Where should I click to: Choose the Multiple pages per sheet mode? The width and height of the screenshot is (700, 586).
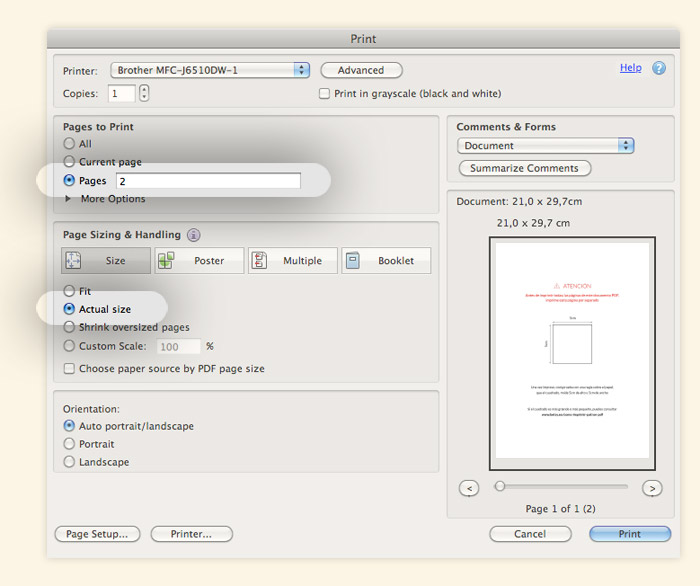(291, 261)
